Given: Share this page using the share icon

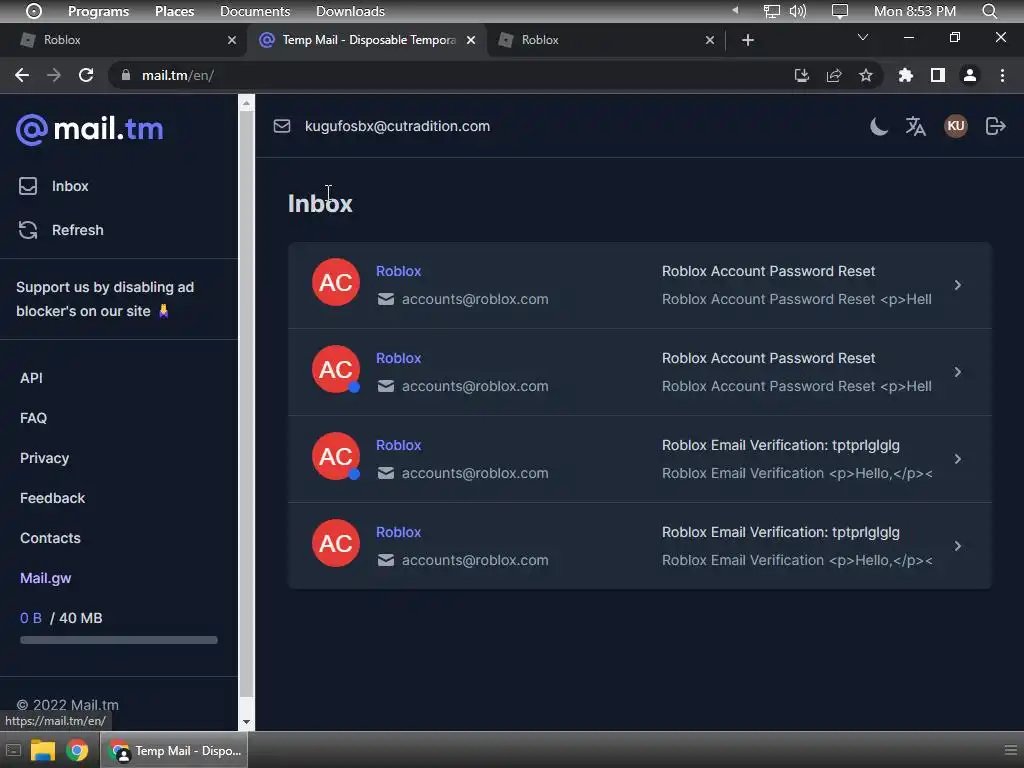Looking at the screenshot, I should pyautogui.click(x=833, y=75).
